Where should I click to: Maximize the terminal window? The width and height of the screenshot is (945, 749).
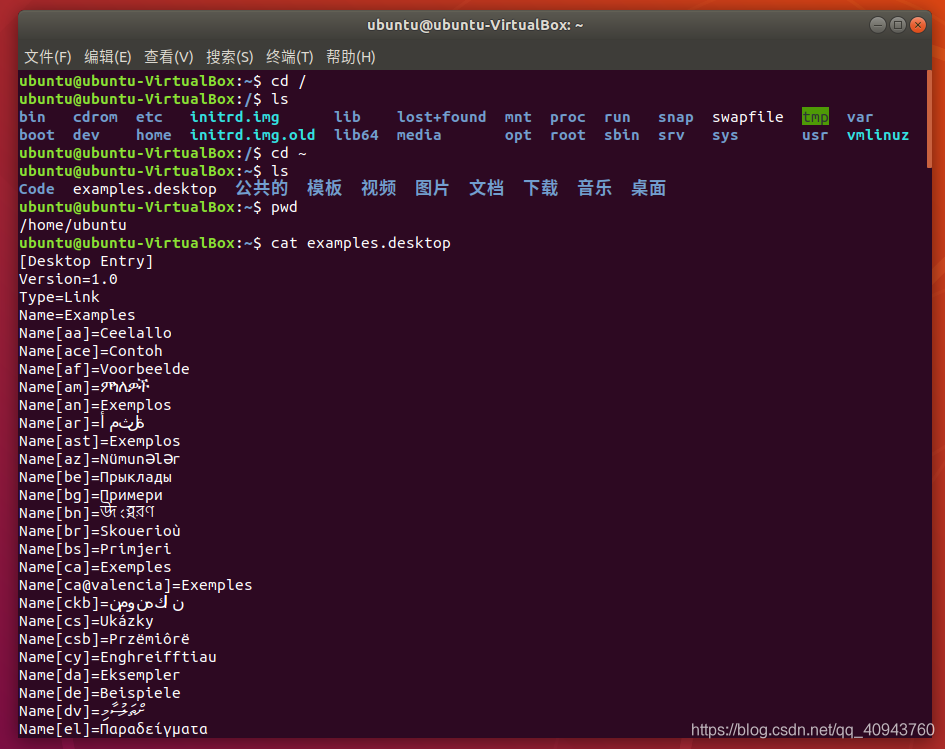(898, 25)
